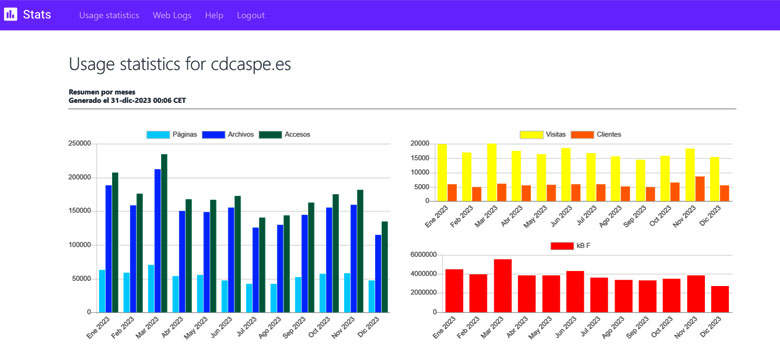Screen dimensions: 780x360
Task: Click the Páginas legend label
Action: [x=185, y=135]
